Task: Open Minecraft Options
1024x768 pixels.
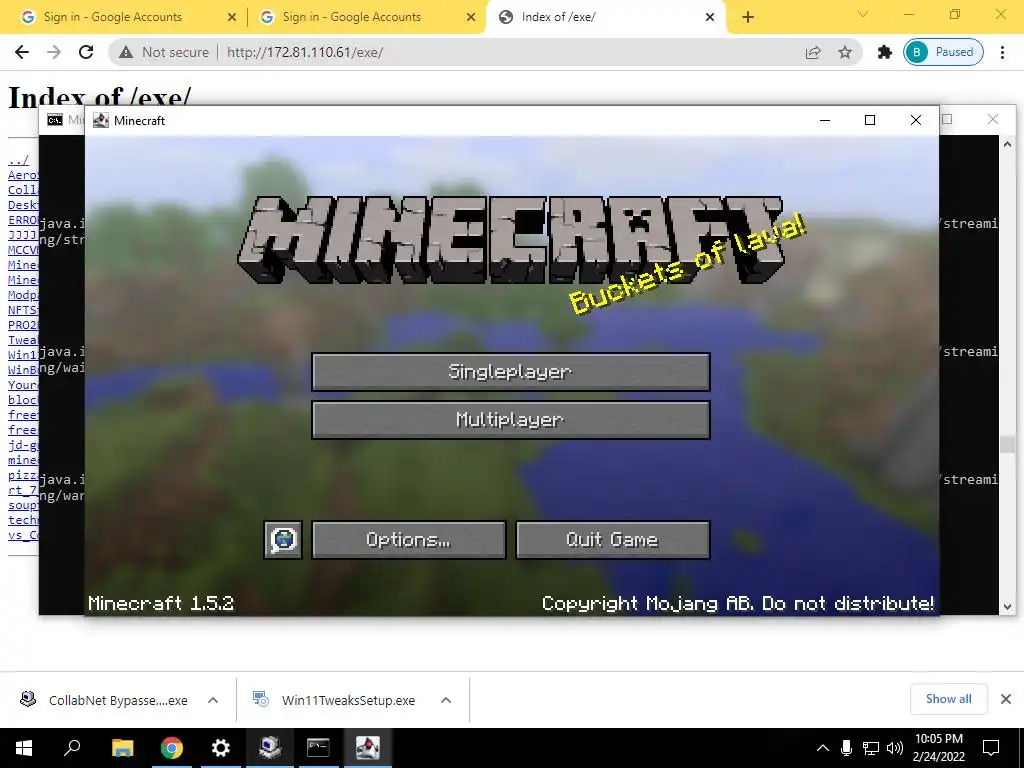Action: (x=409, y=539)
